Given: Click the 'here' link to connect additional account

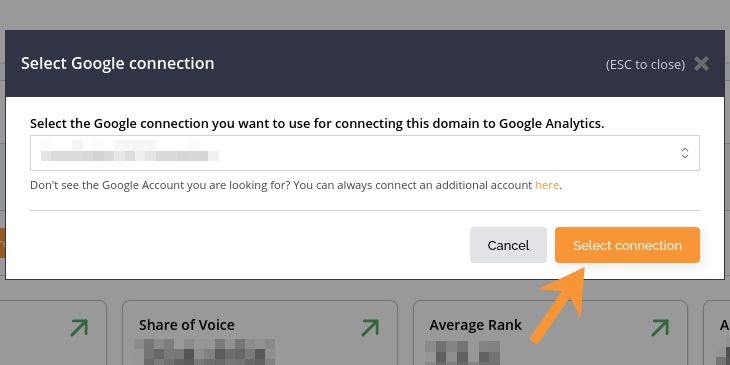Looking at the screenshot, I should pos(547,185).
